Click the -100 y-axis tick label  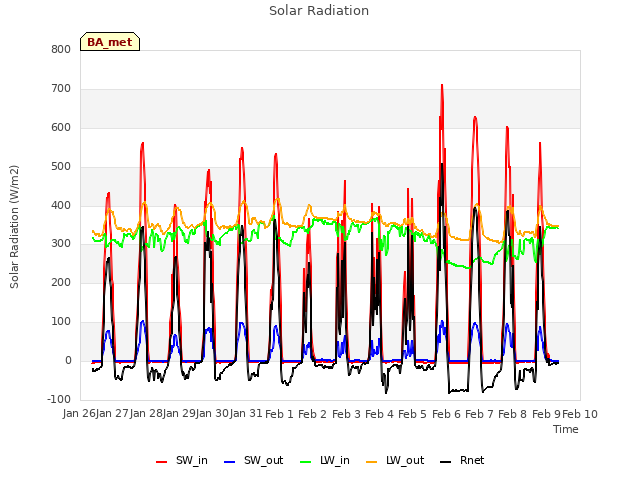click(x=59, y=399)
